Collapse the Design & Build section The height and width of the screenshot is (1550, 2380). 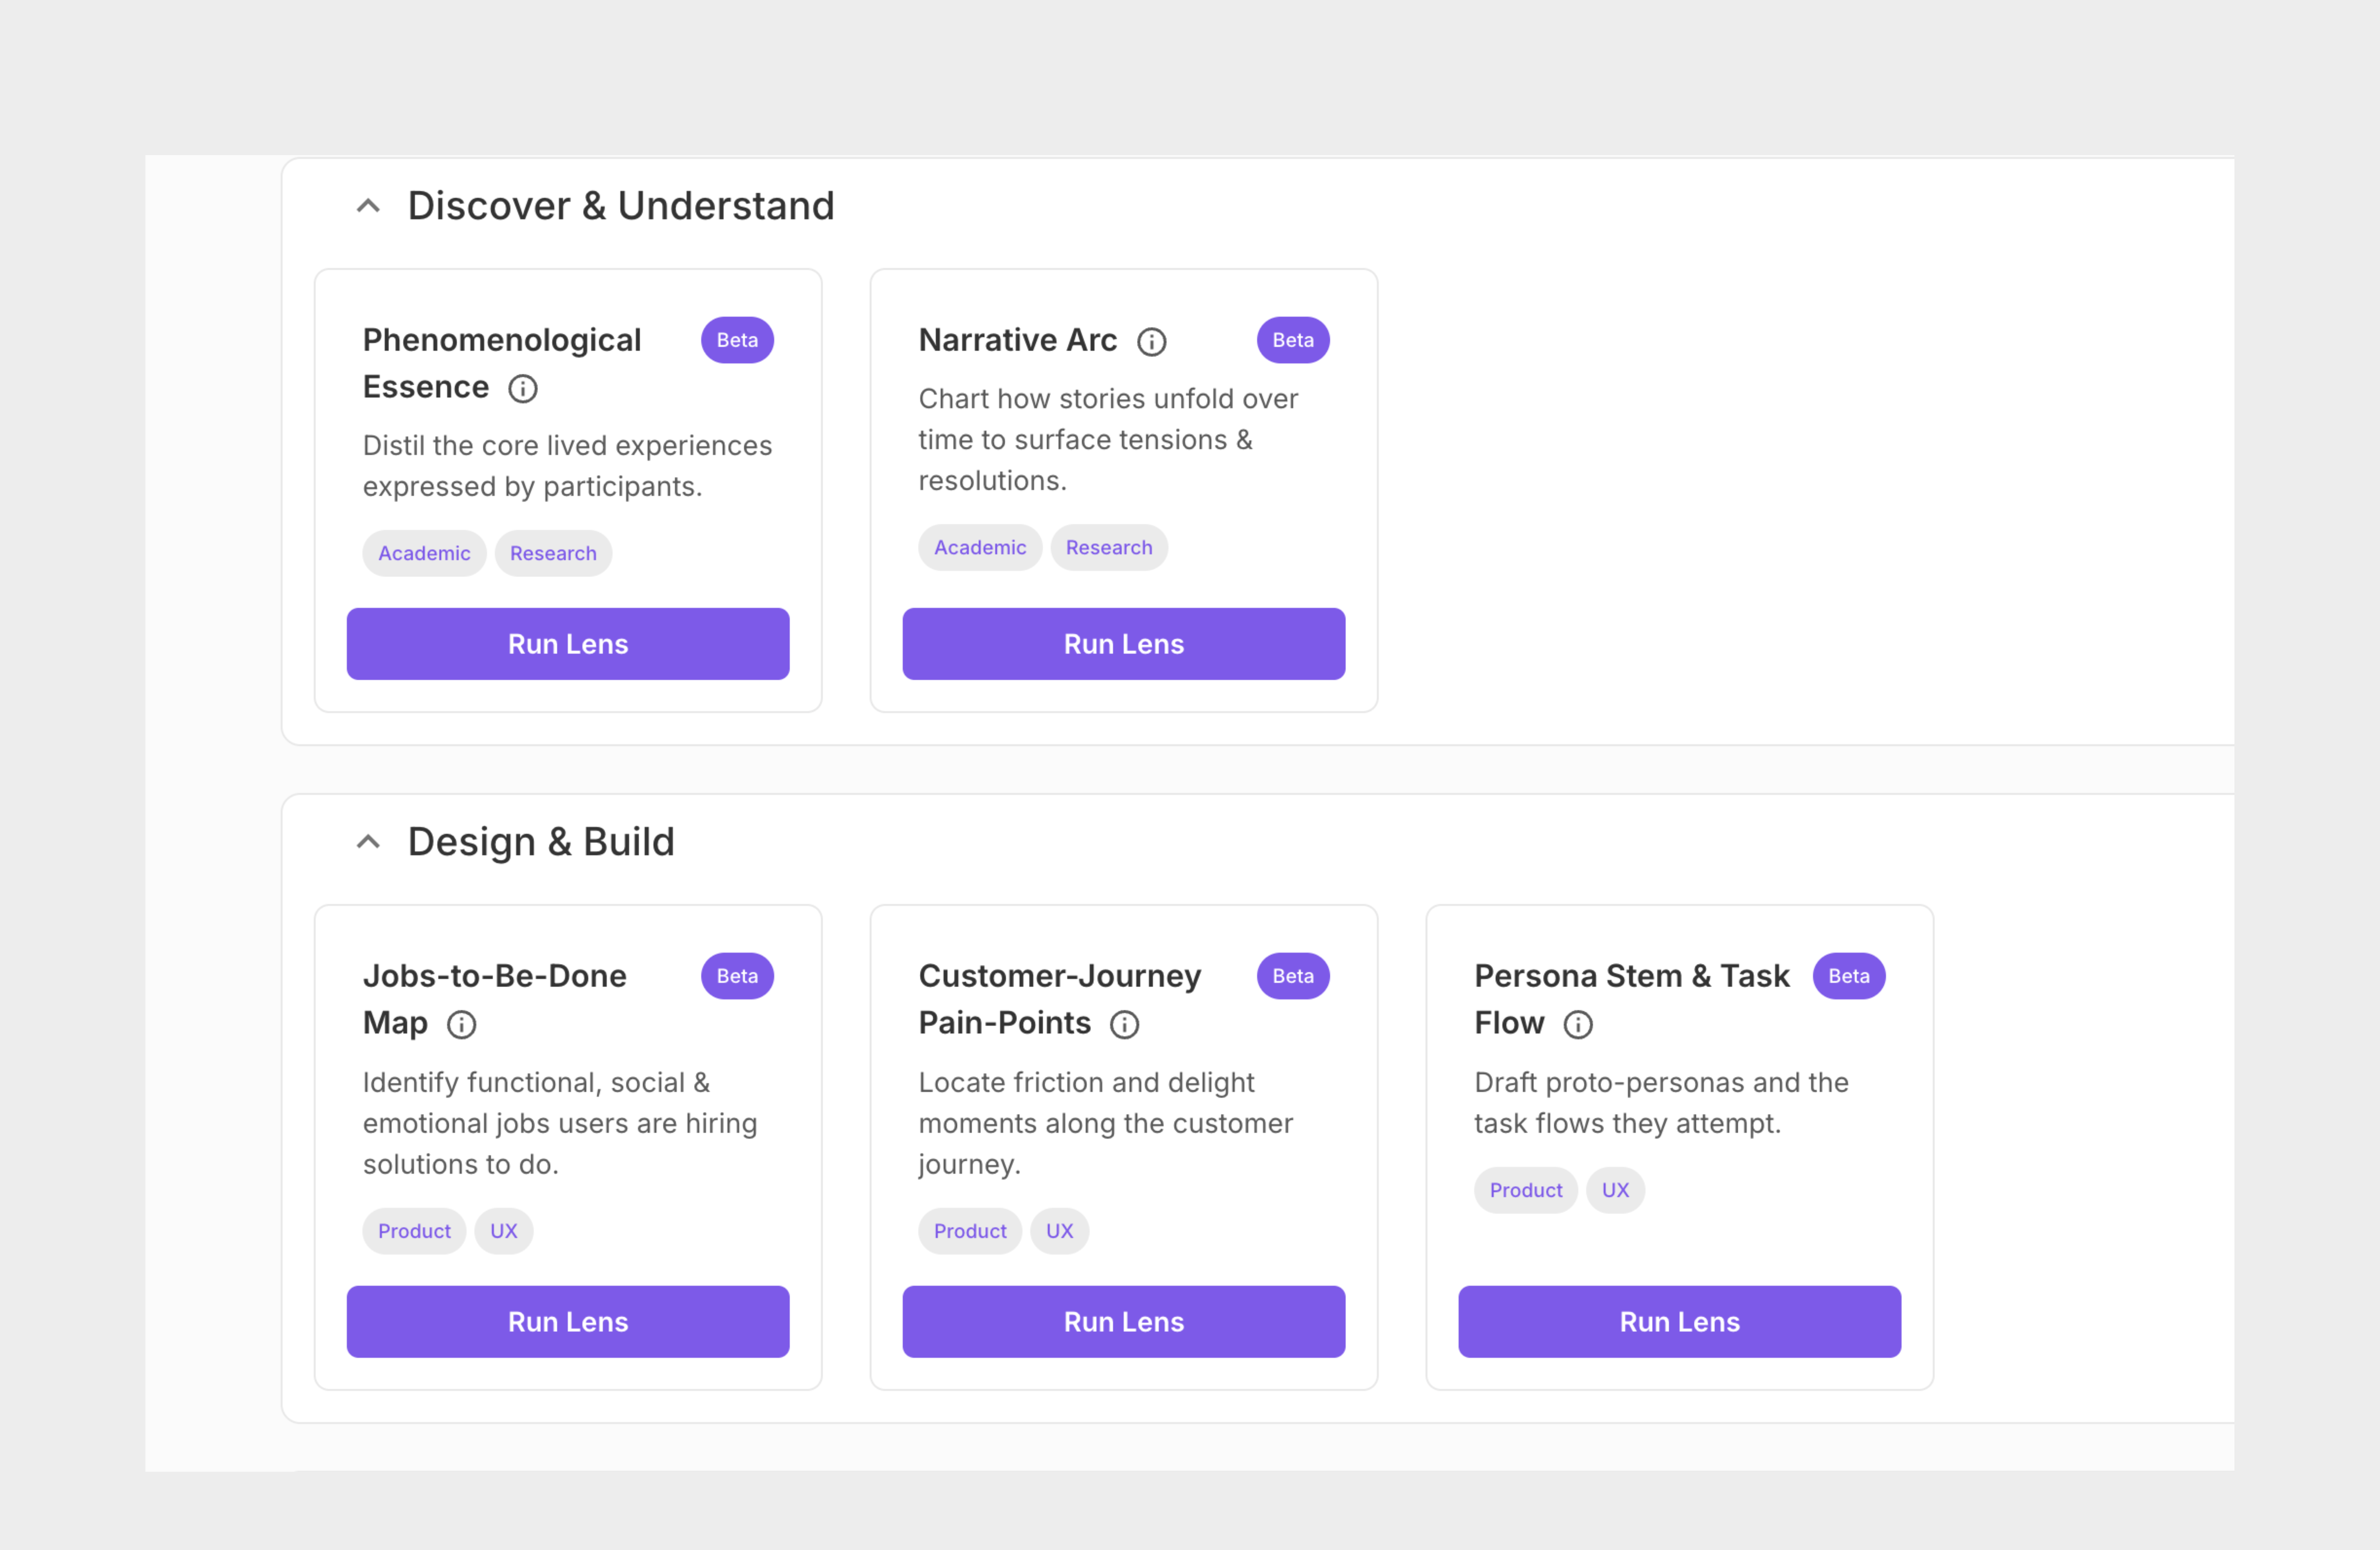point(368,842)
